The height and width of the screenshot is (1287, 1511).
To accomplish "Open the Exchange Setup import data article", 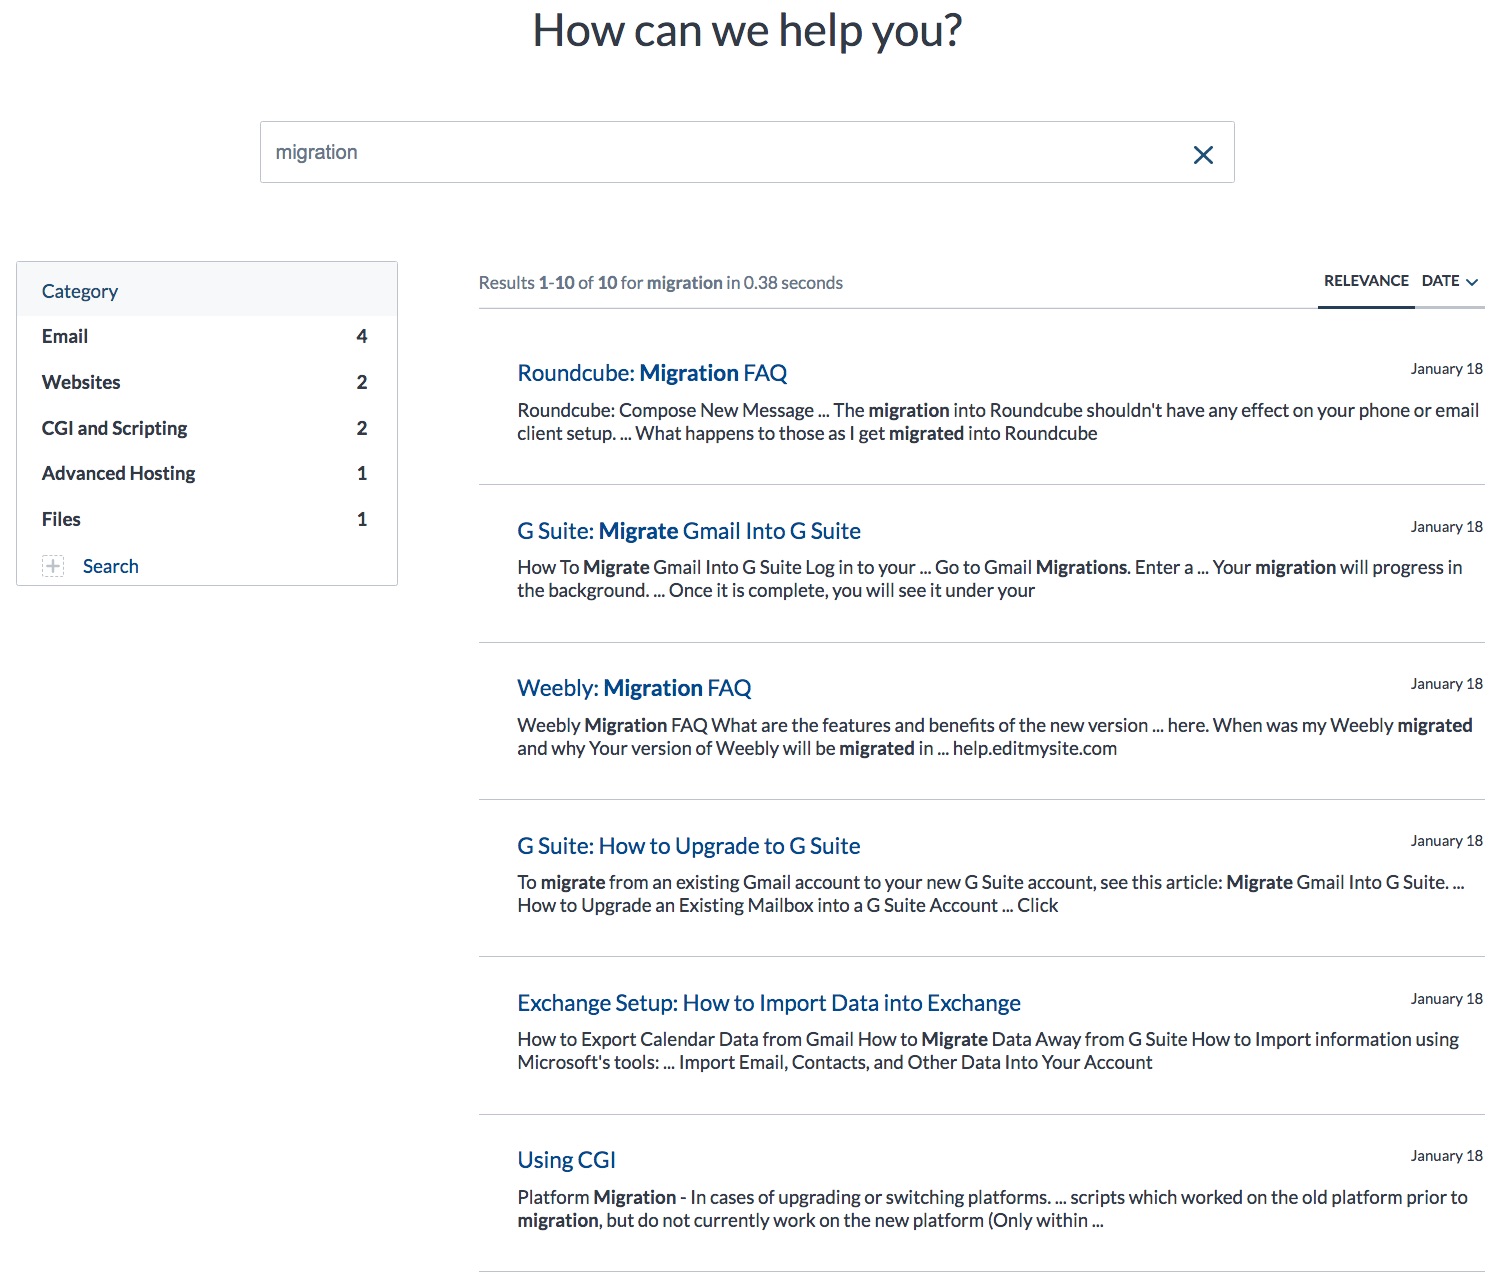I will tap(768, 1002).
